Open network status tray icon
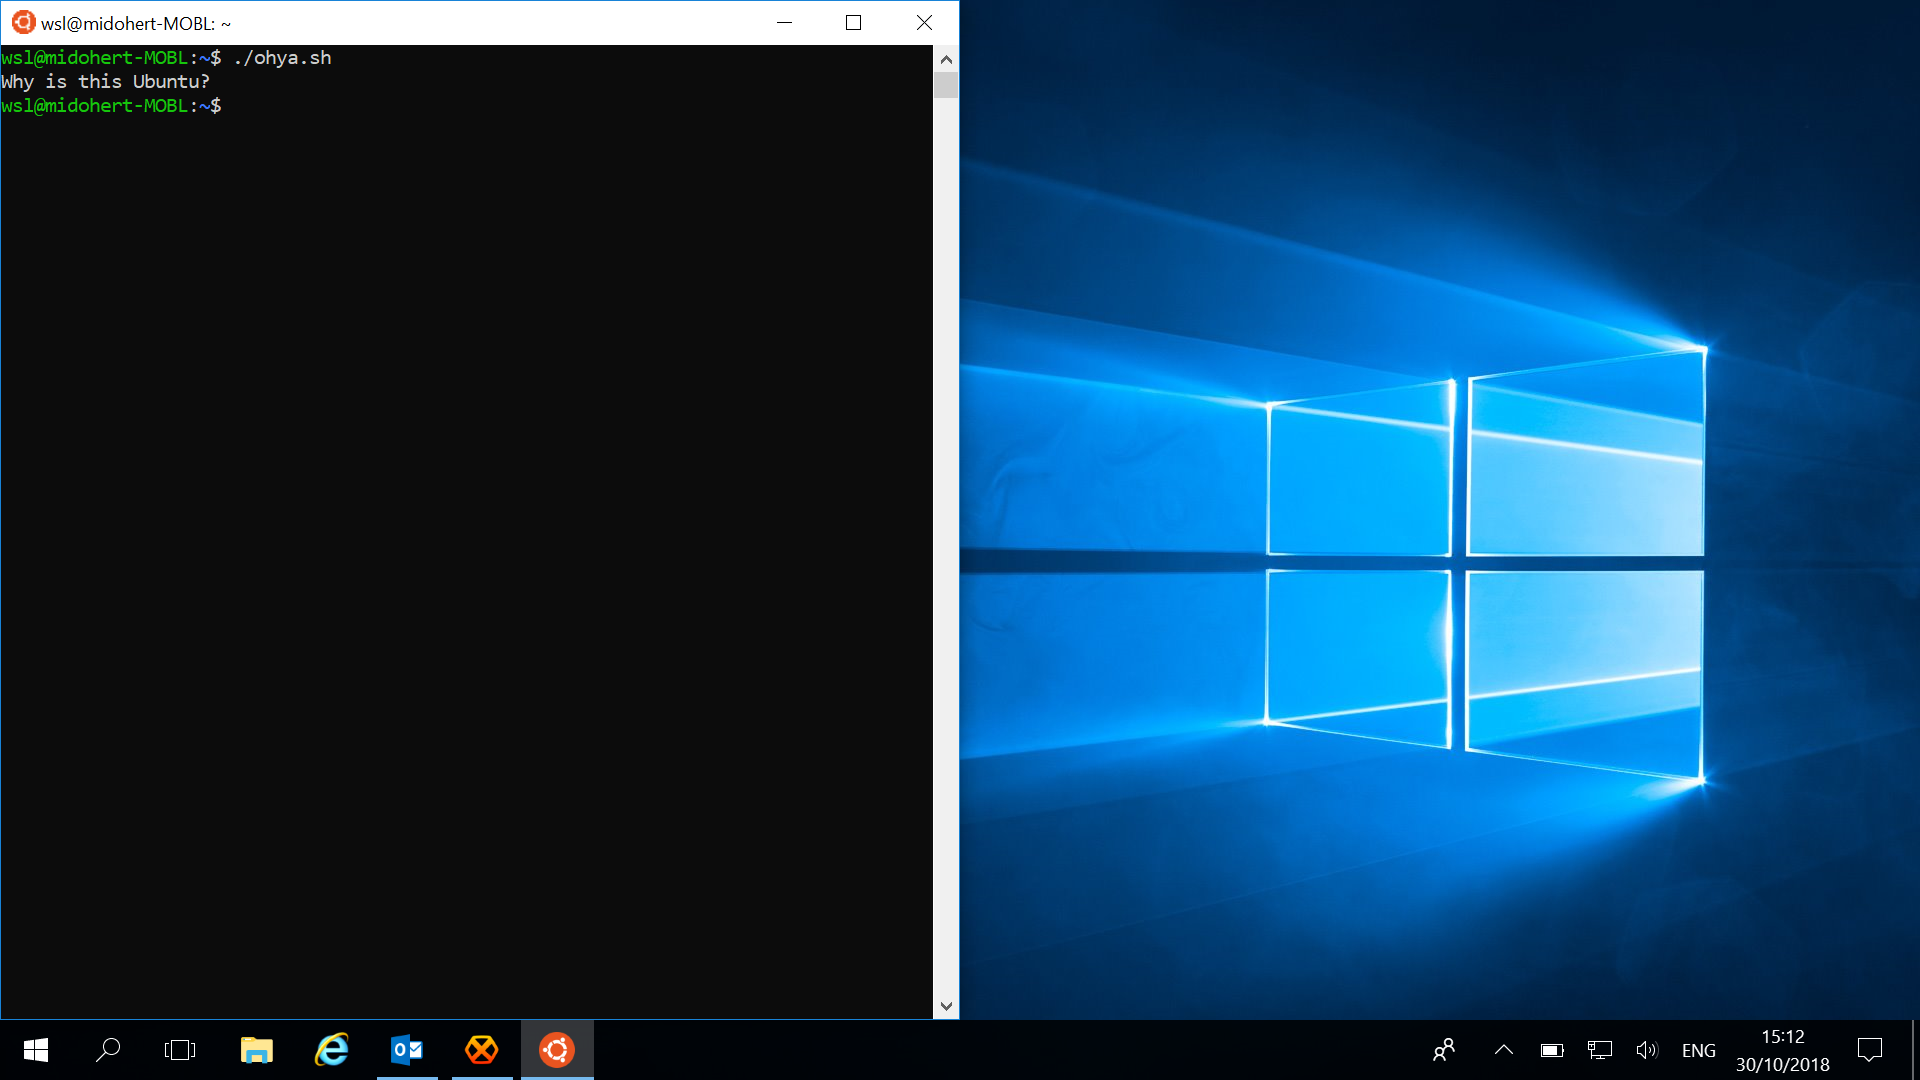The width and height of the screenshot is (1920, 1080). click(1600, 1050)
